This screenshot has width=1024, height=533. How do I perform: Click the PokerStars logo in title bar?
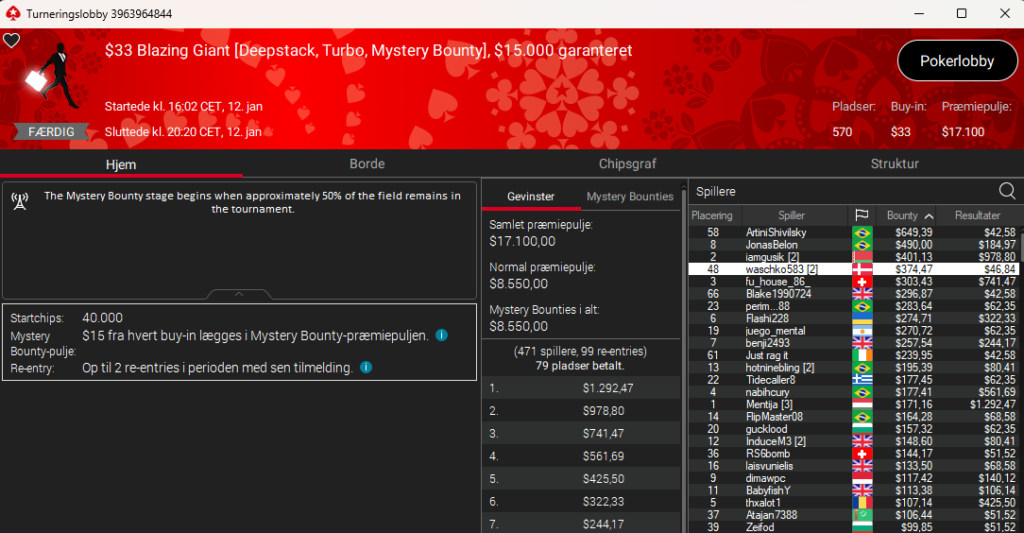tap(12, 13)
